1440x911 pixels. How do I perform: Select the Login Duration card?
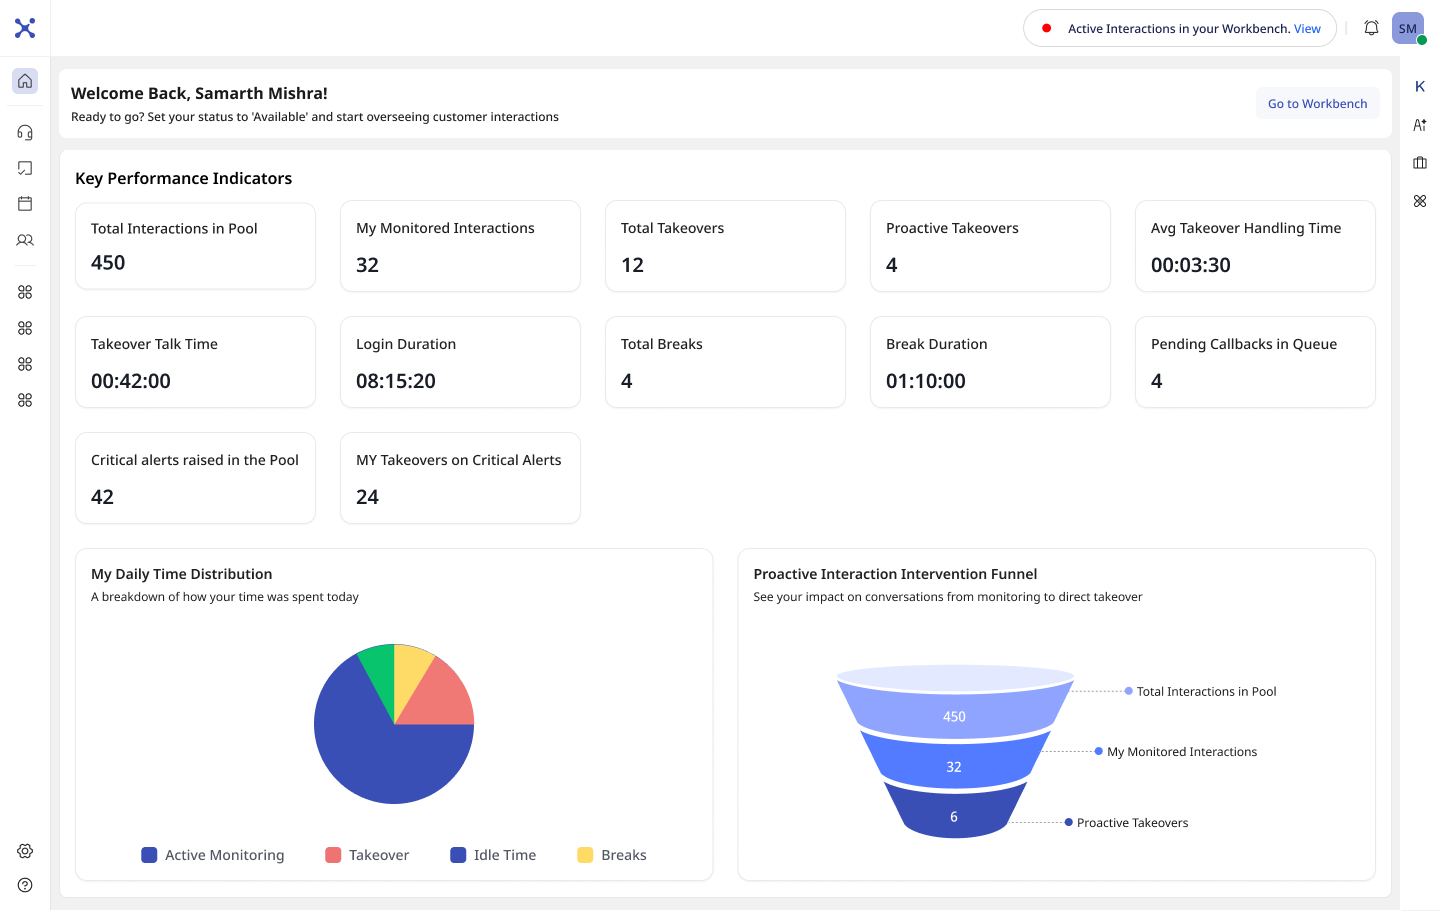pos(460,362)
